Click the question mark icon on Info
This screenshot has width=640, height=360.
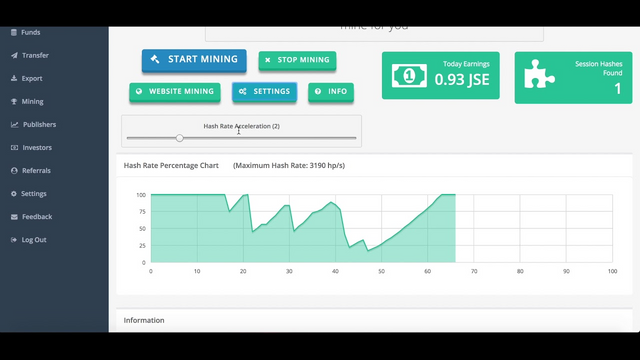[x=318, y=91]
